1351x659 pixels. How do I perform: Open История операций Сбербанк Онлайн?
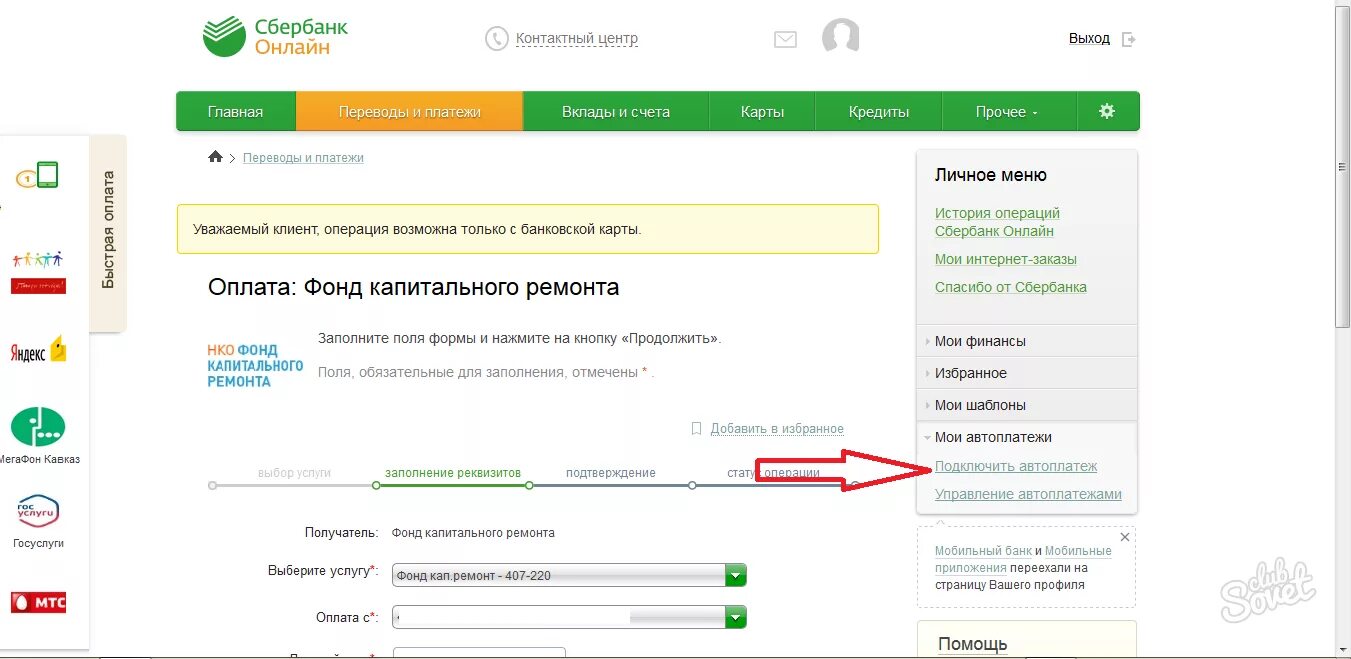point(997,222)
